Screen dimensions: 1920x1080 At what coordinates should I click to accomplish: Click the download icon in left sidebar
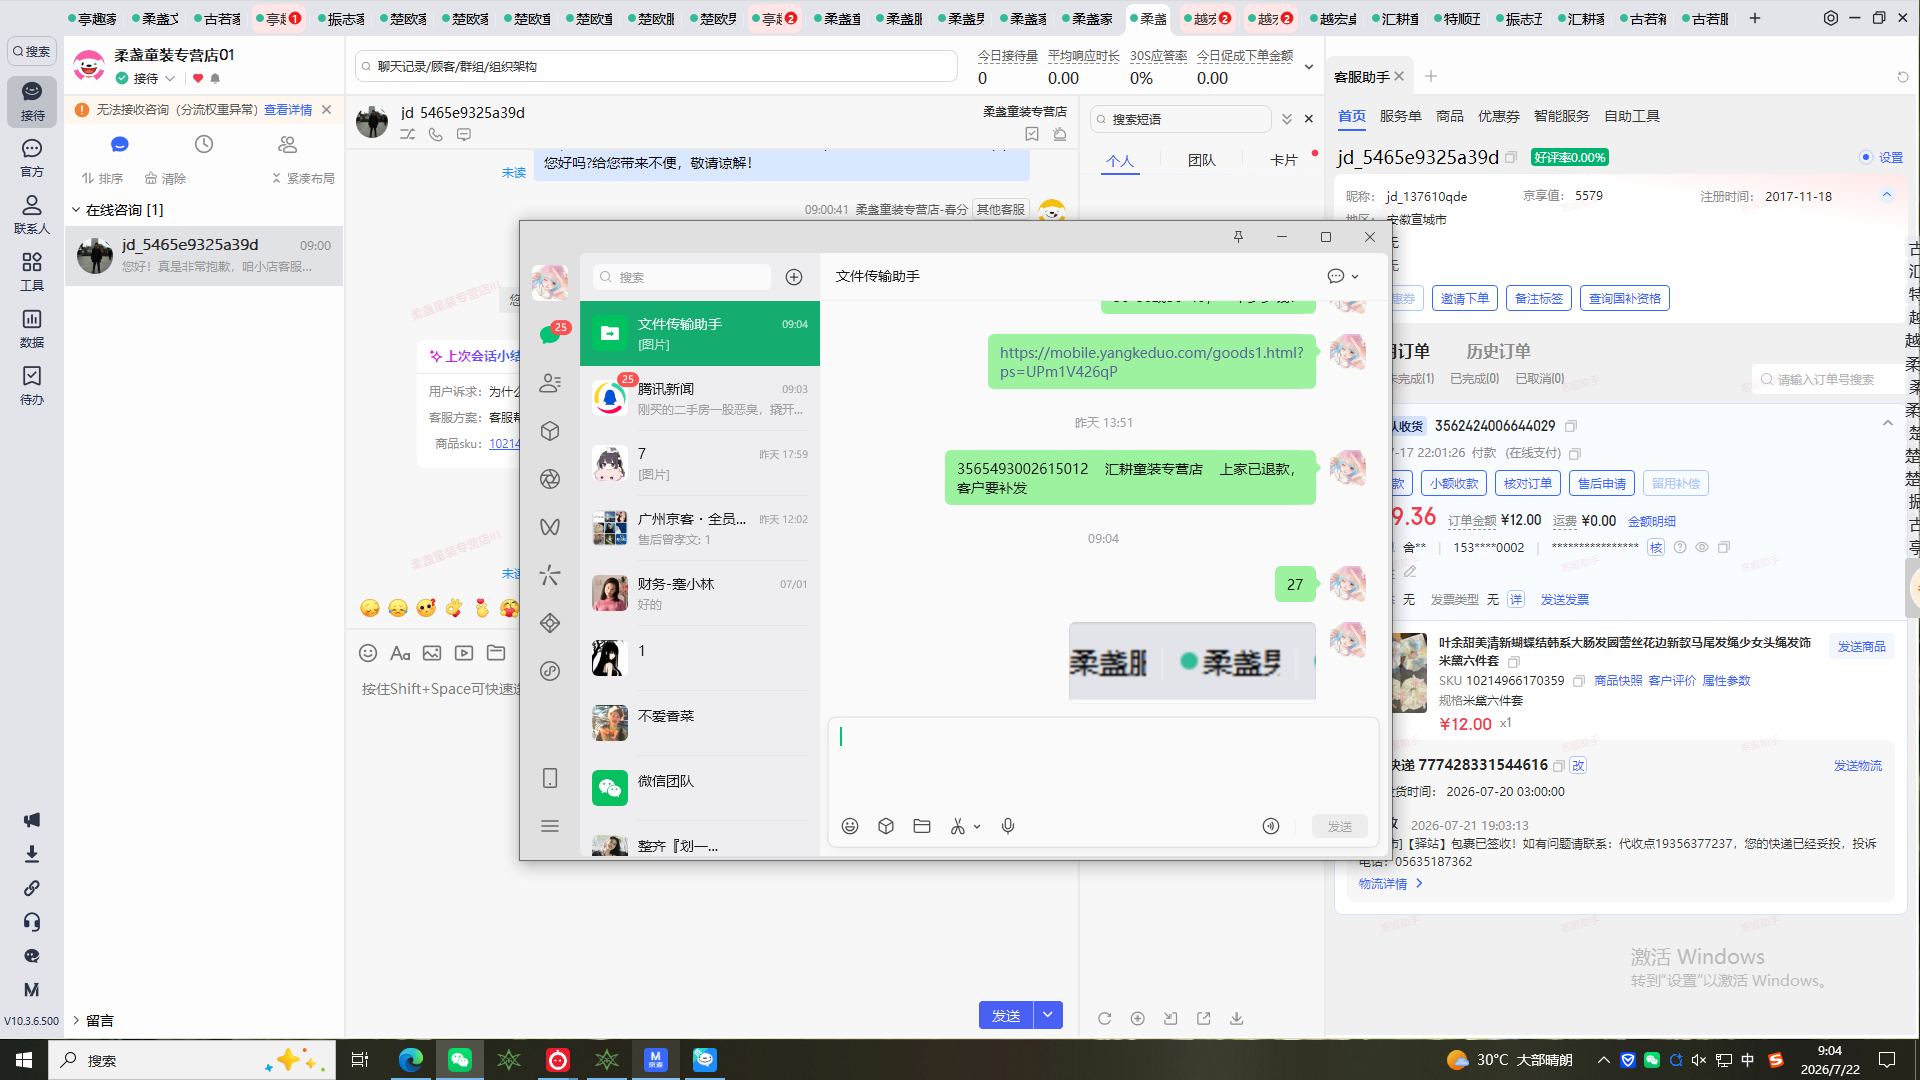[x=32, y=854]
